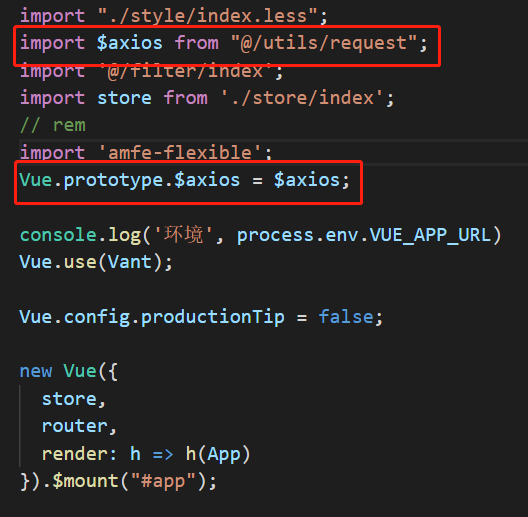Click the router property inside new Vue
This screenshot has width=528, height=517.
(x=75, y=426)
